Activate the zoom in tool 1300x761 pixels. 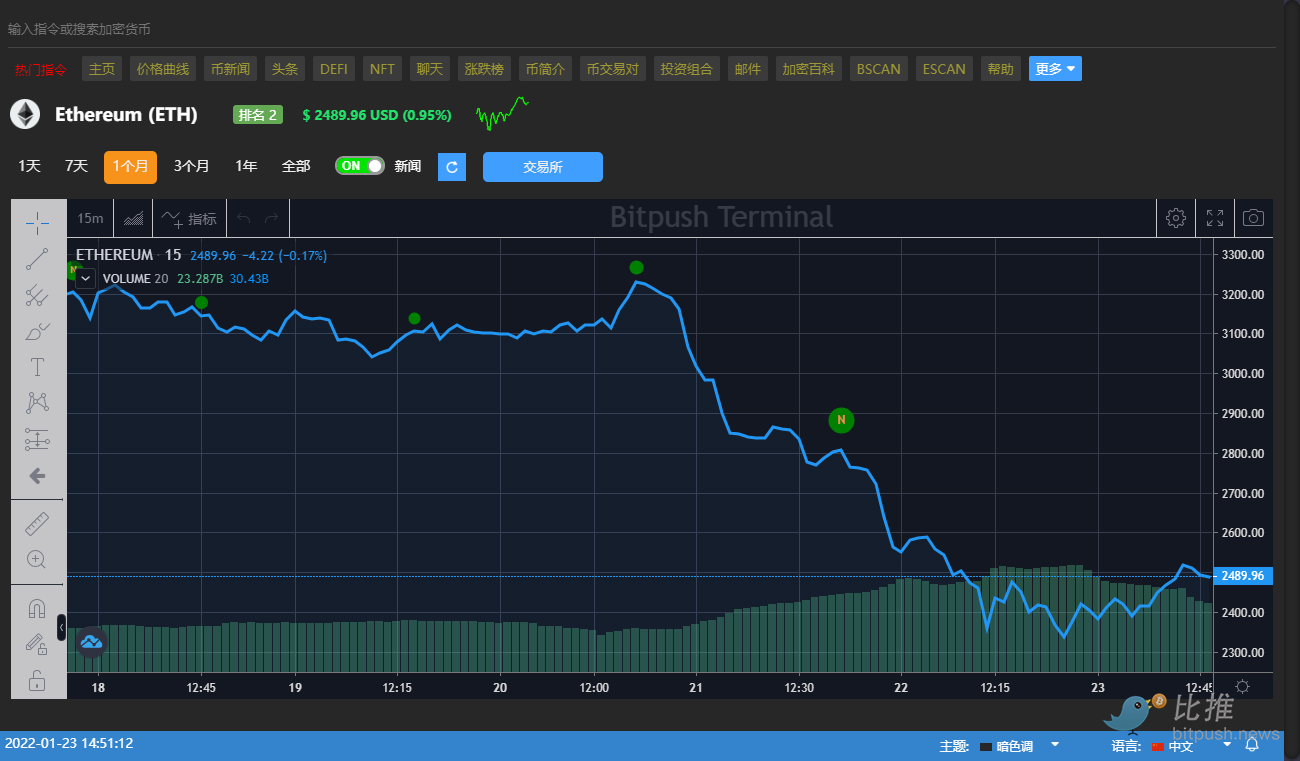click(37, 559)
